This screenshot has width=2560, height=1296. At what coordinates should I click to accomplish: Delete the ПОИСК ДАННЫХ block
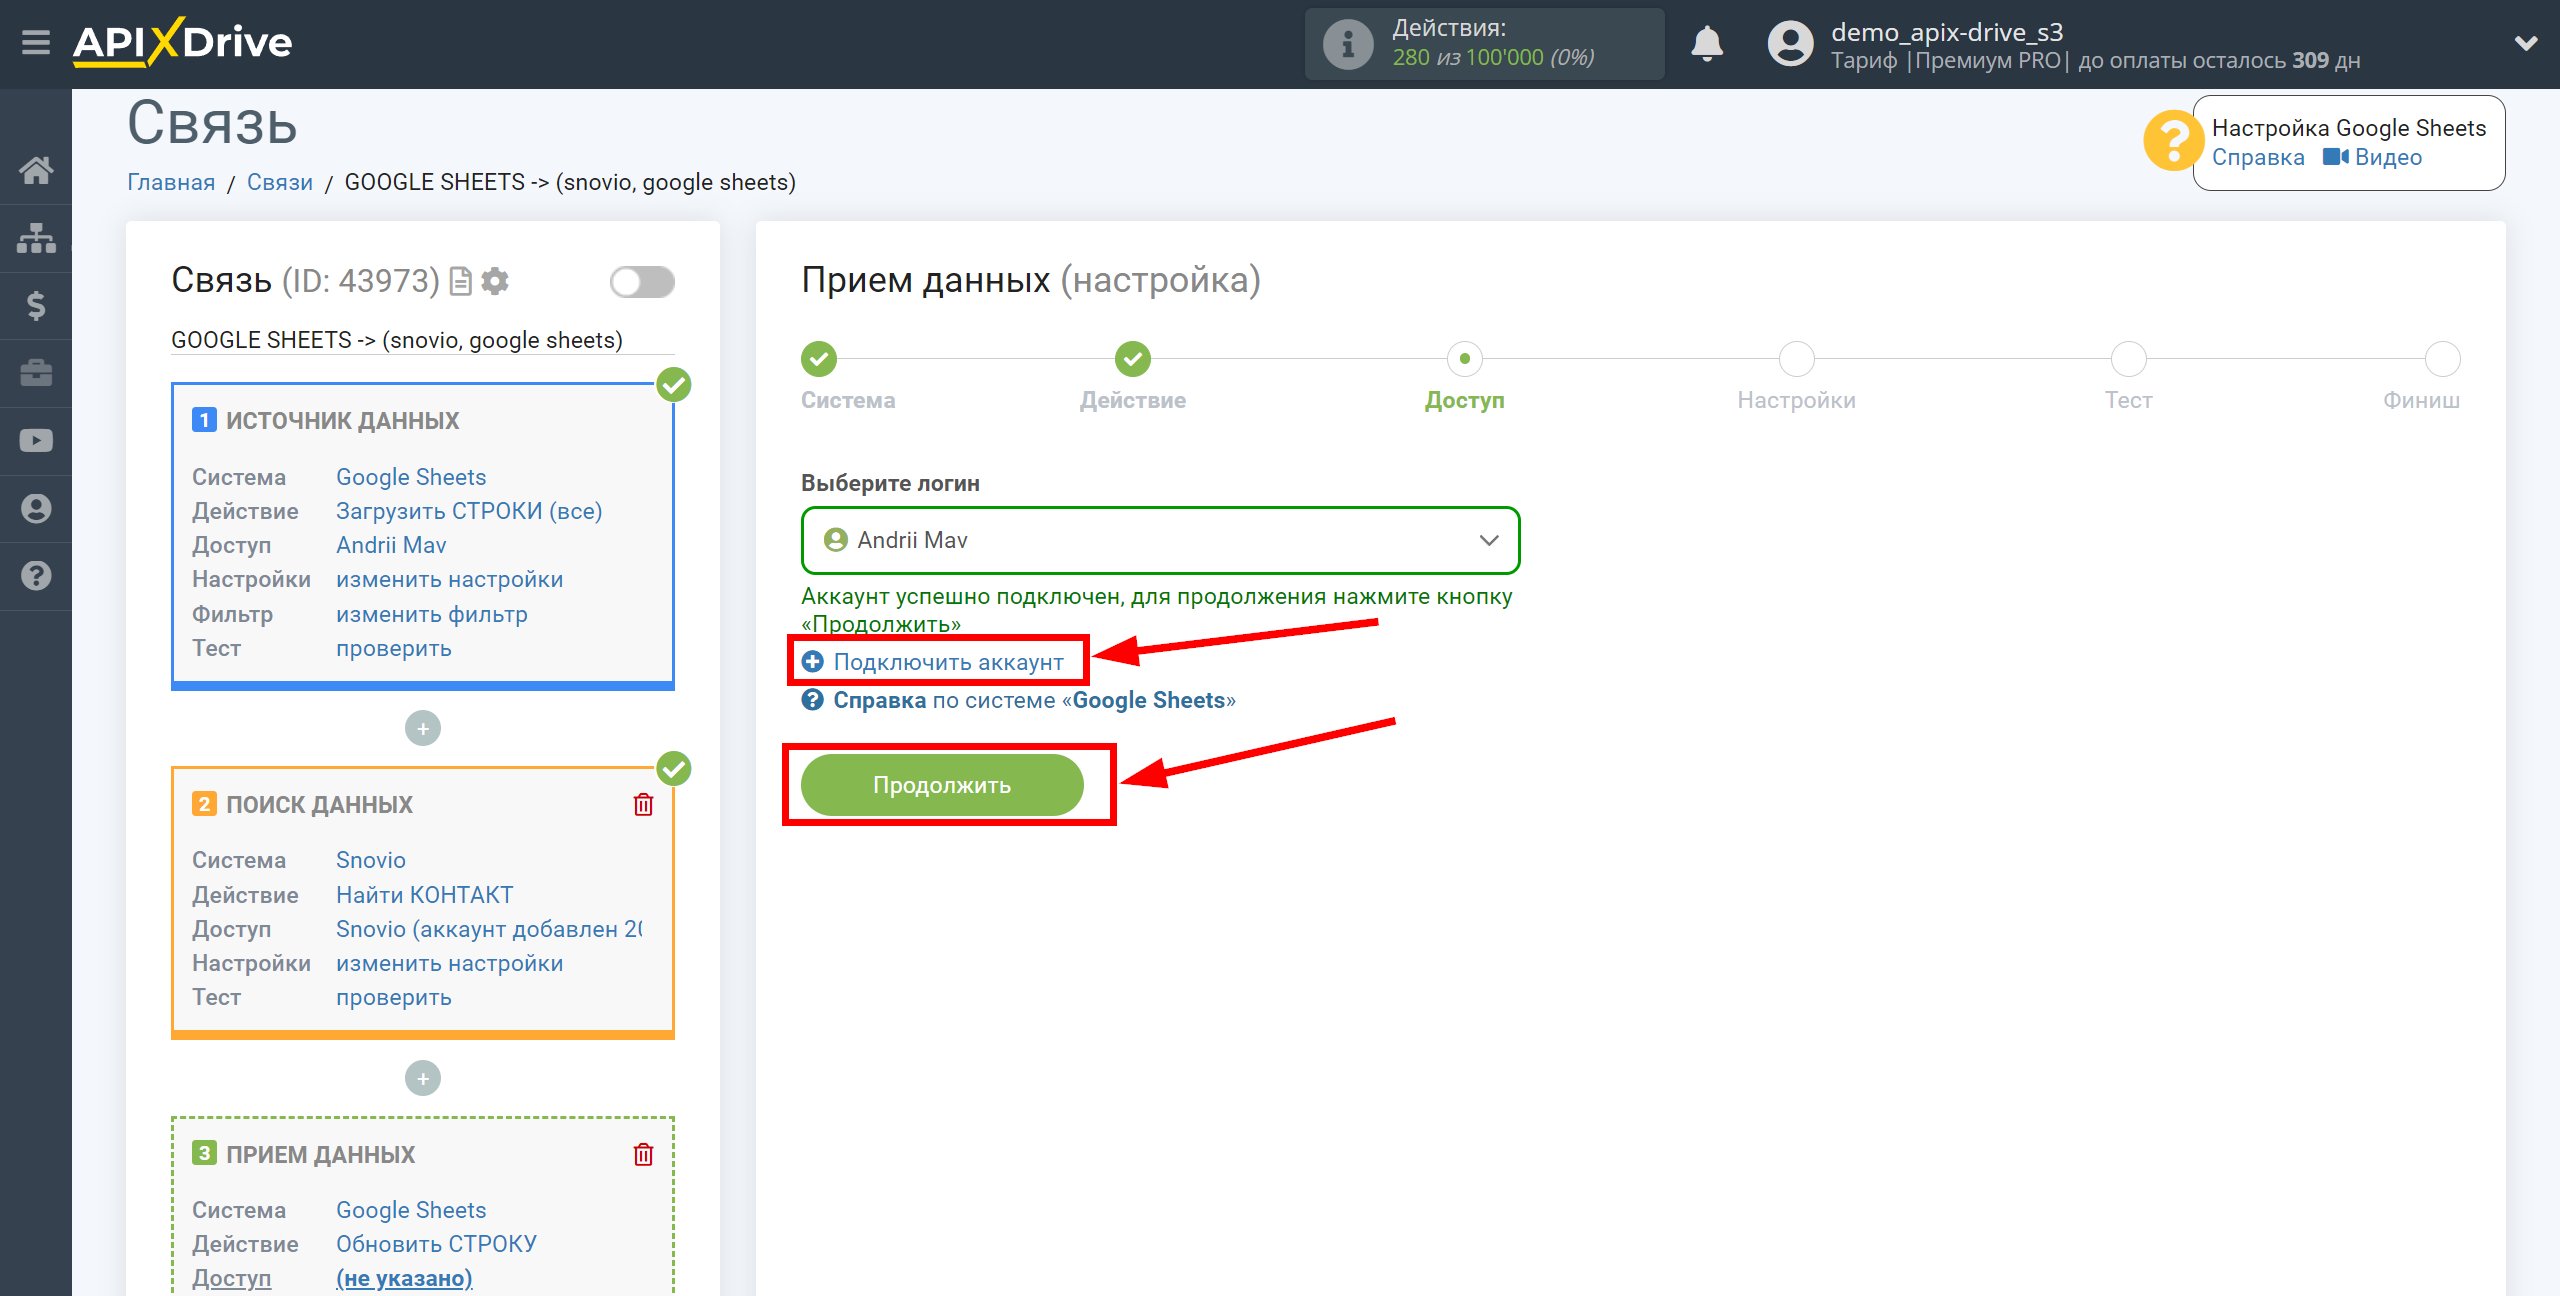[x=643, y=804]
